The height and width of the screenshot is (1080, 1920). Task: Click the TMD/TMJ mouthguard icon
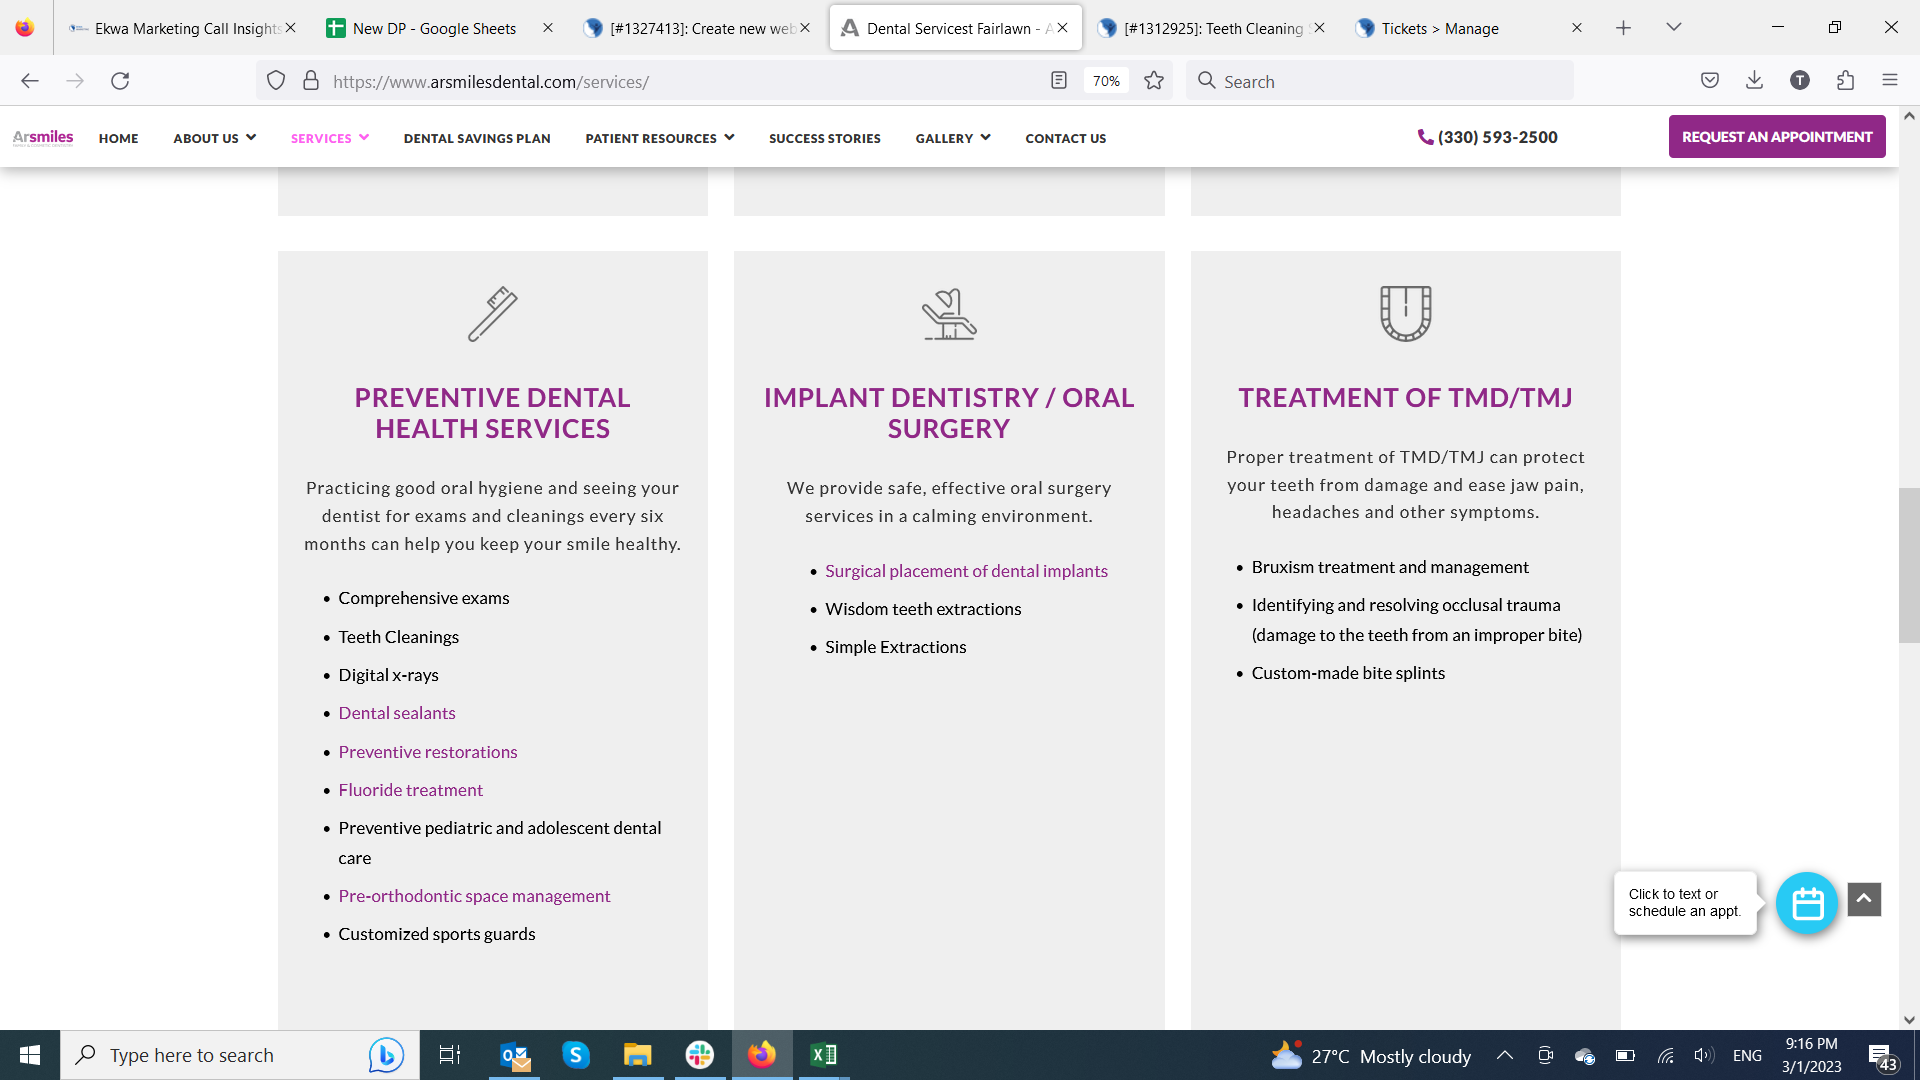tap(1406, 313)
